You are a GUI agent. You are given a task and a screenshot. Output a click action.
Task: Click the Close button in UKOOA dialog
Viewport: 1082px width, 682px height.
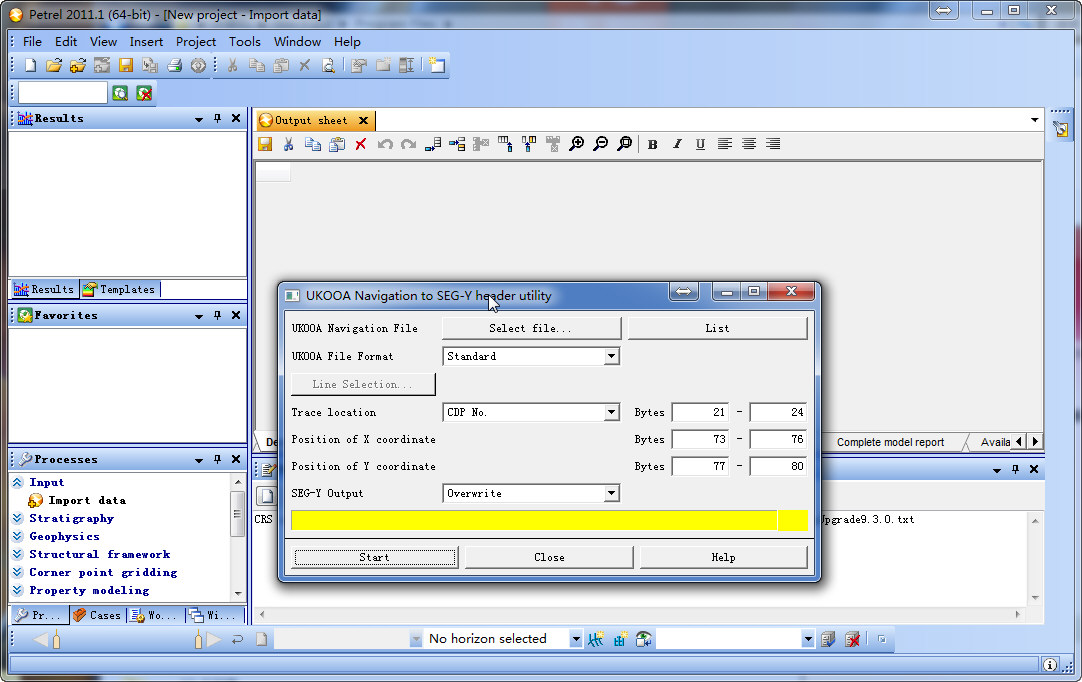point(549,557)
